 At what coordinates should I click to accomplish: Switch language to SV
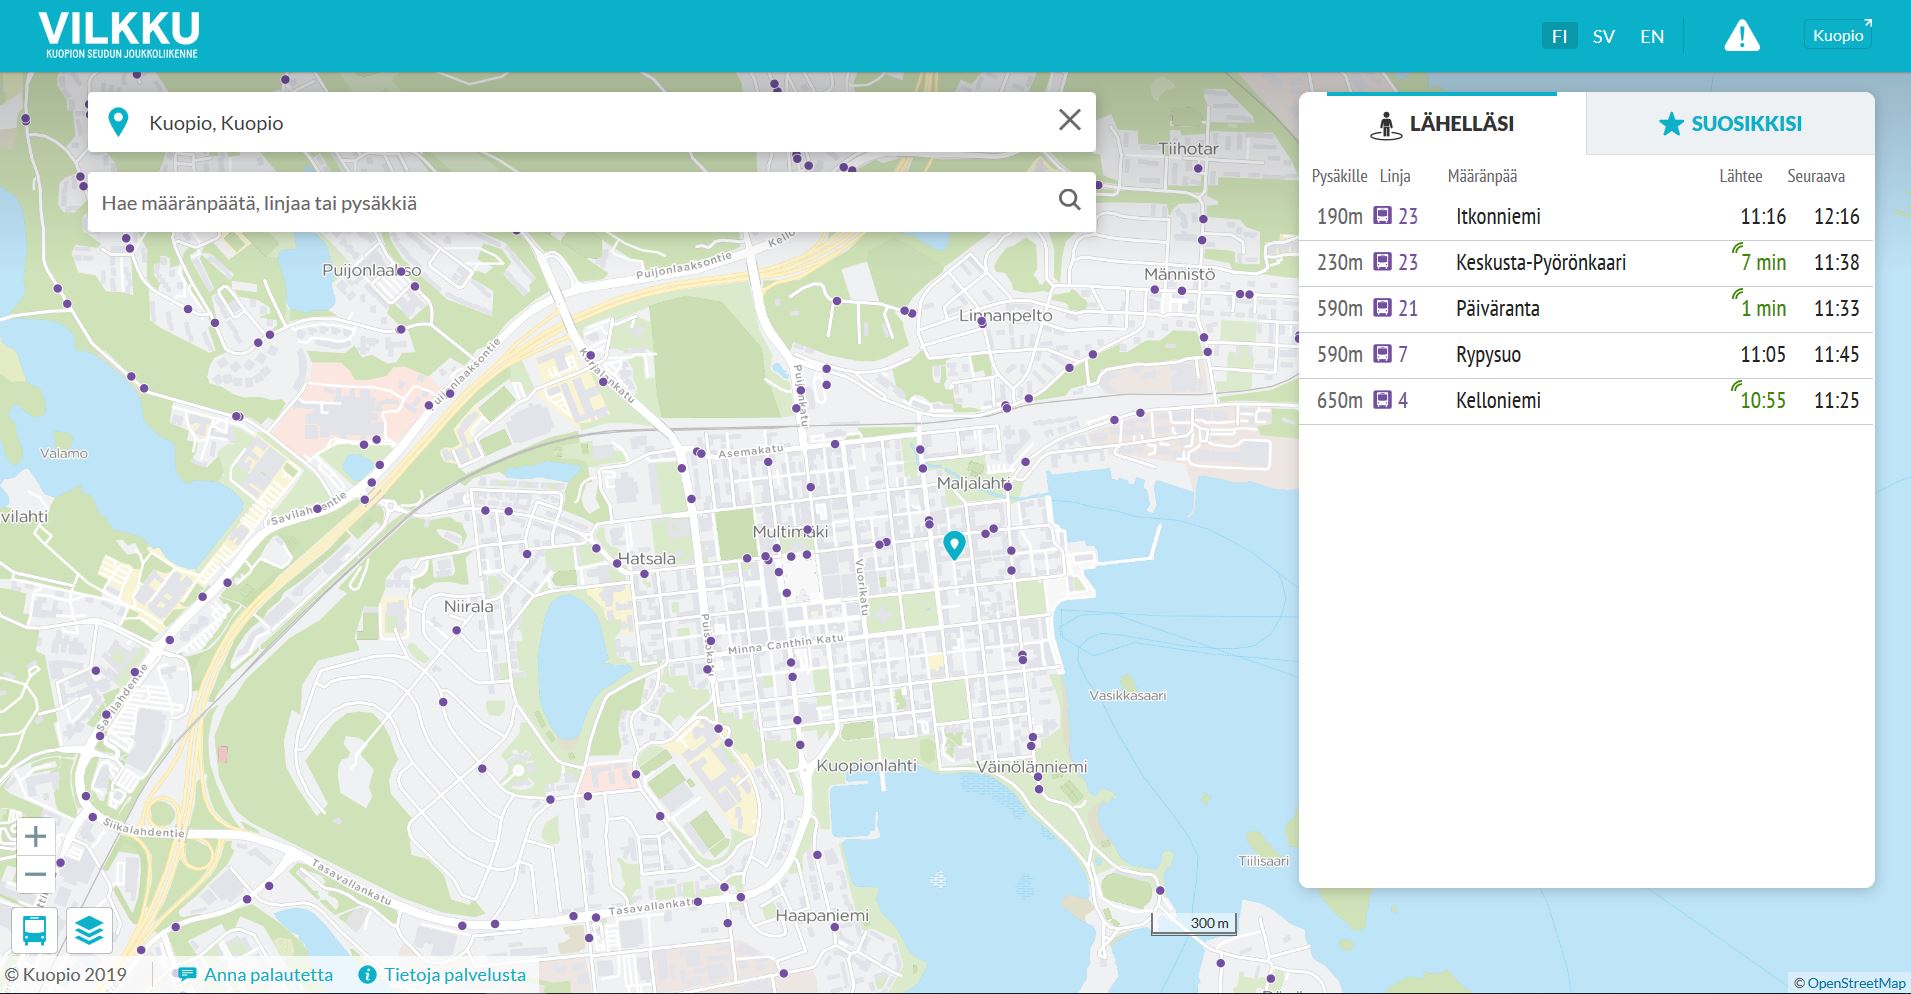click(1603, 37)
